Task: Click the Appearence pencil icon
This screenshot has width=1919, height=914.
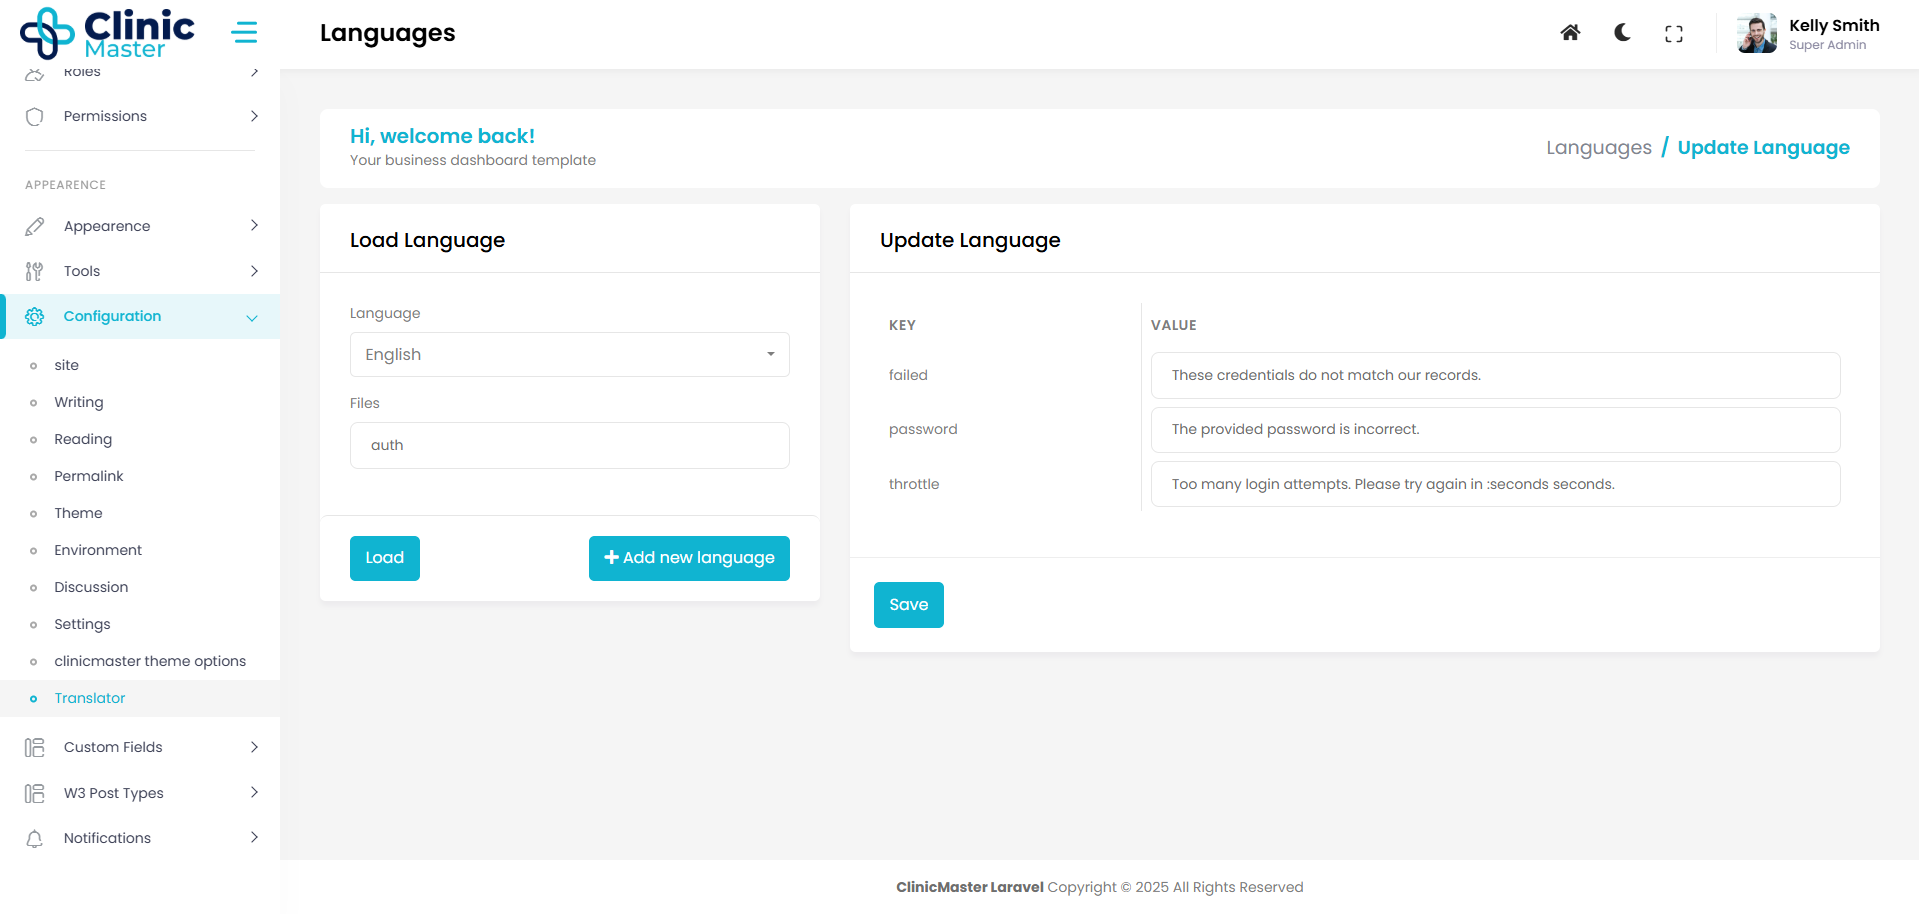Action: click(x=35, y=226)
